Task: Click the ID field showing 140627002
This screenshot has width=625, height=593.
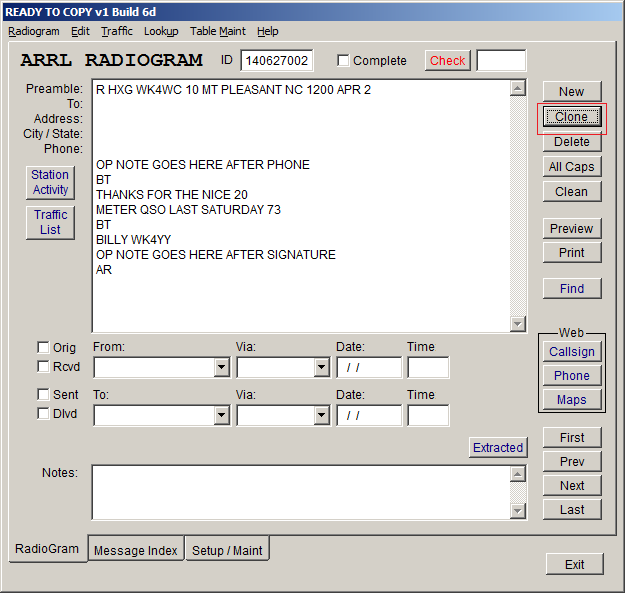Action: tap(277, 61)
